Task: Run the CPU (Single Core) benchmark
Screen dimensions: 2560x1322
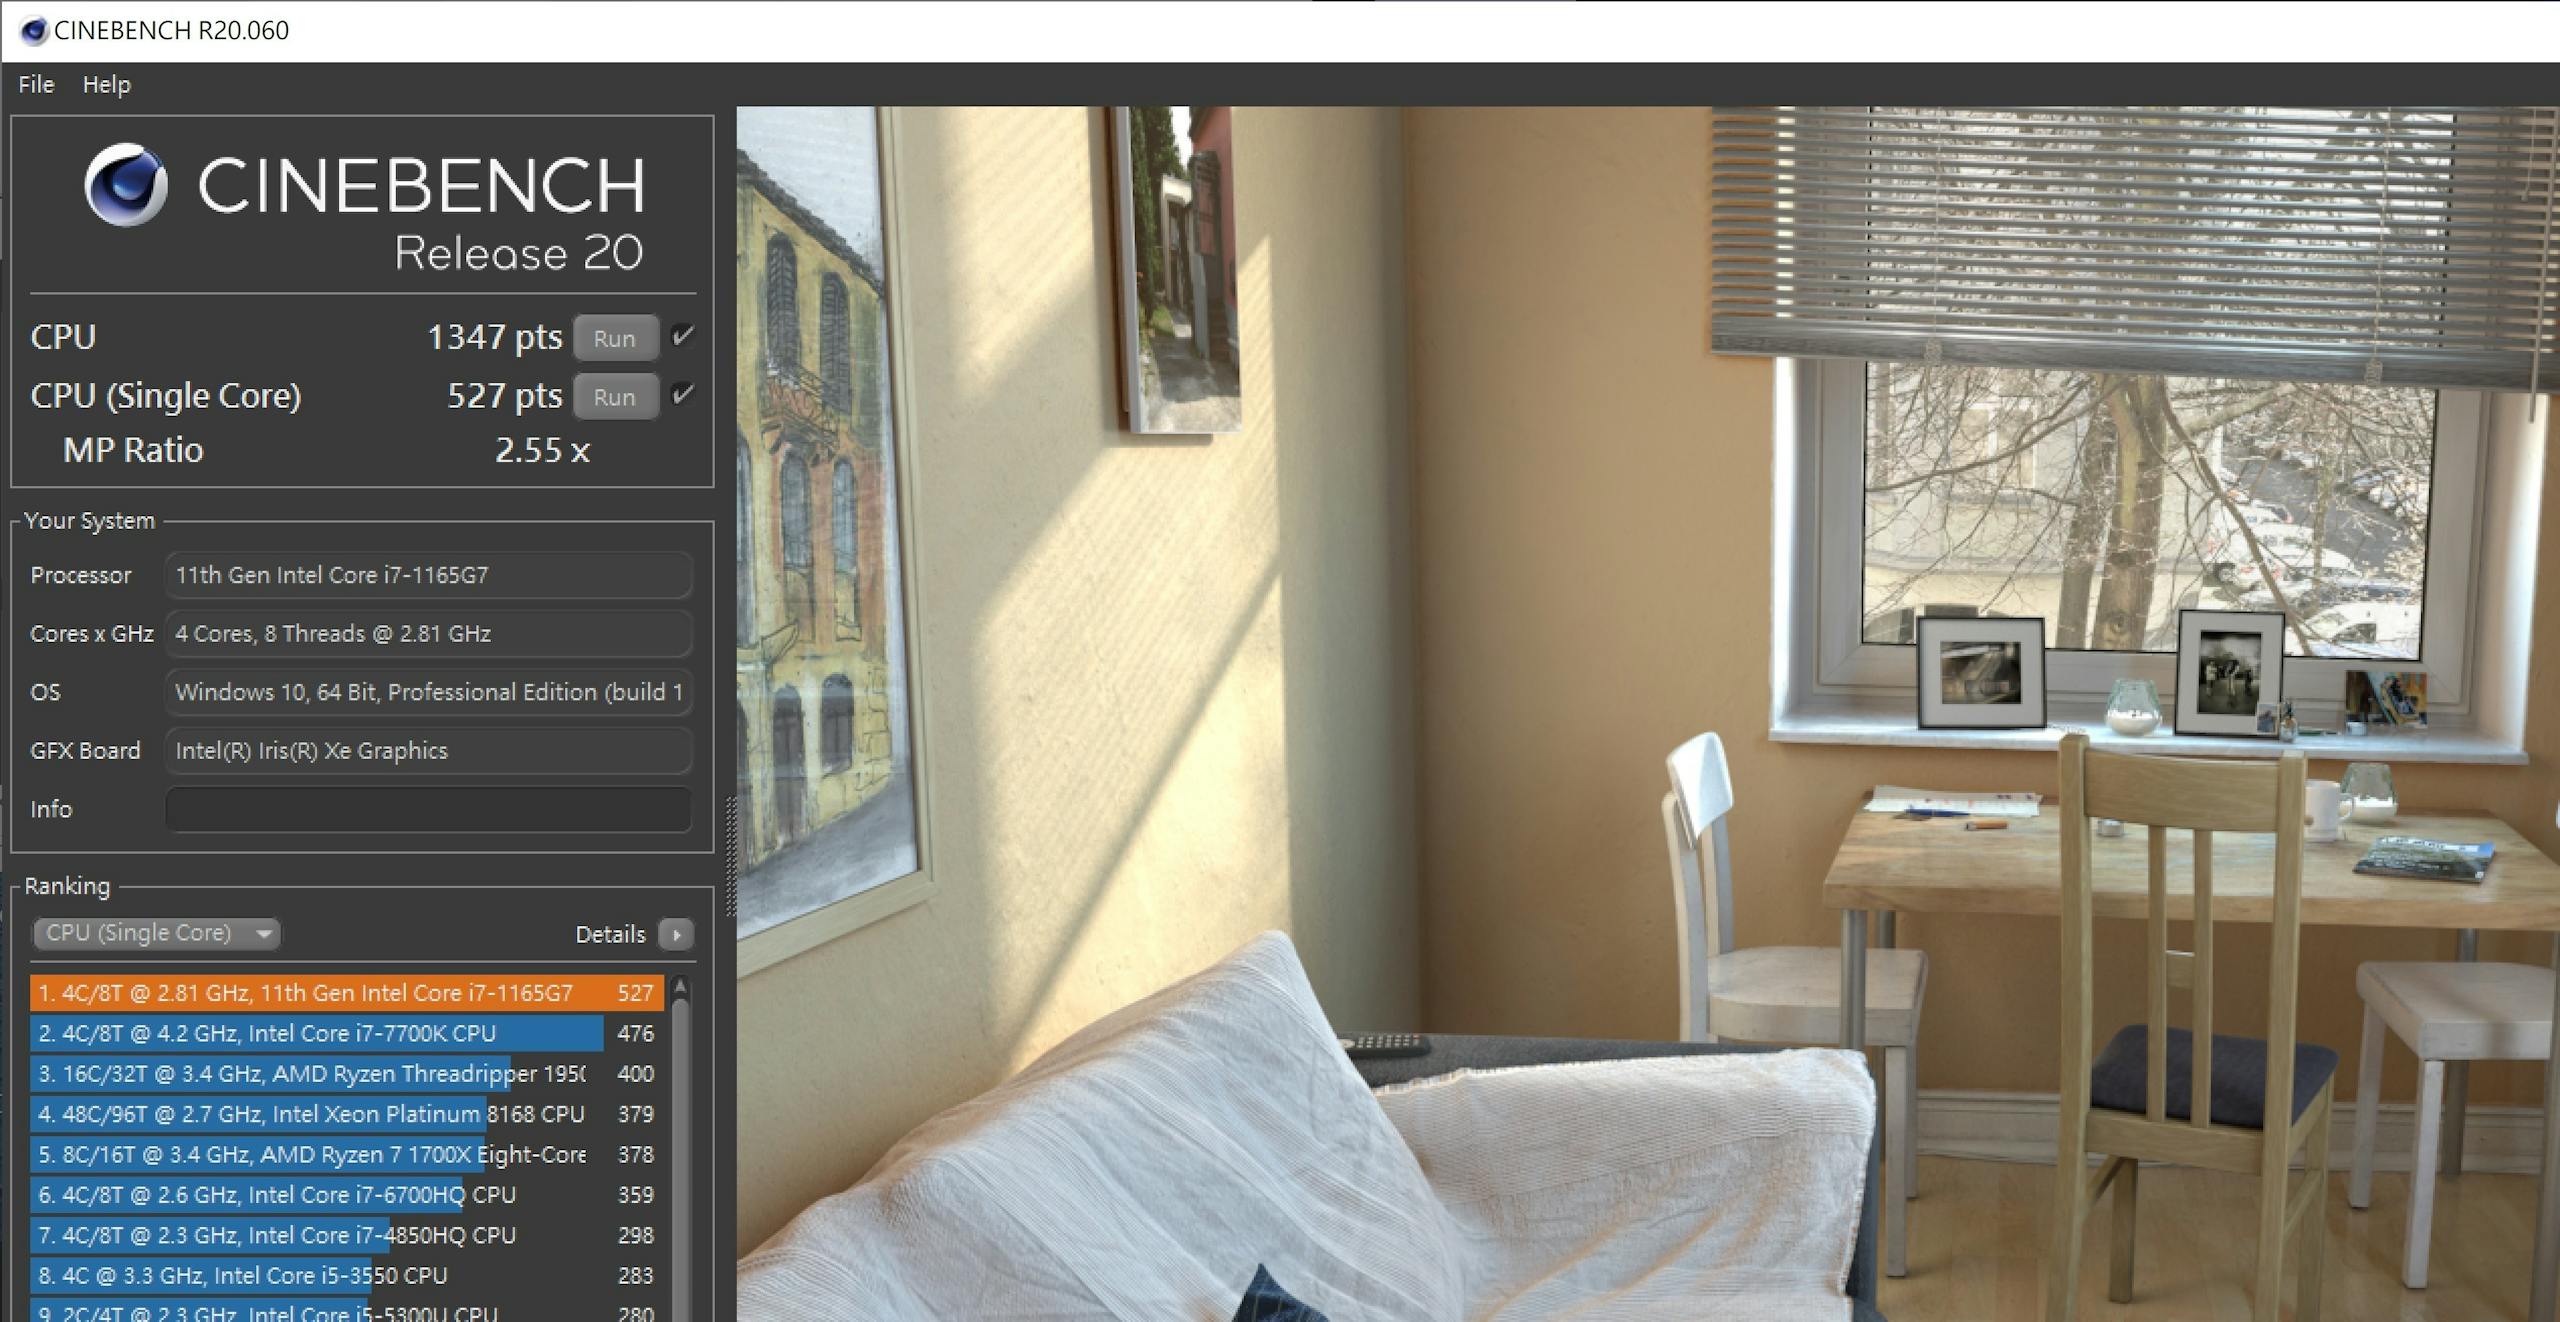Action: (615, 397)
